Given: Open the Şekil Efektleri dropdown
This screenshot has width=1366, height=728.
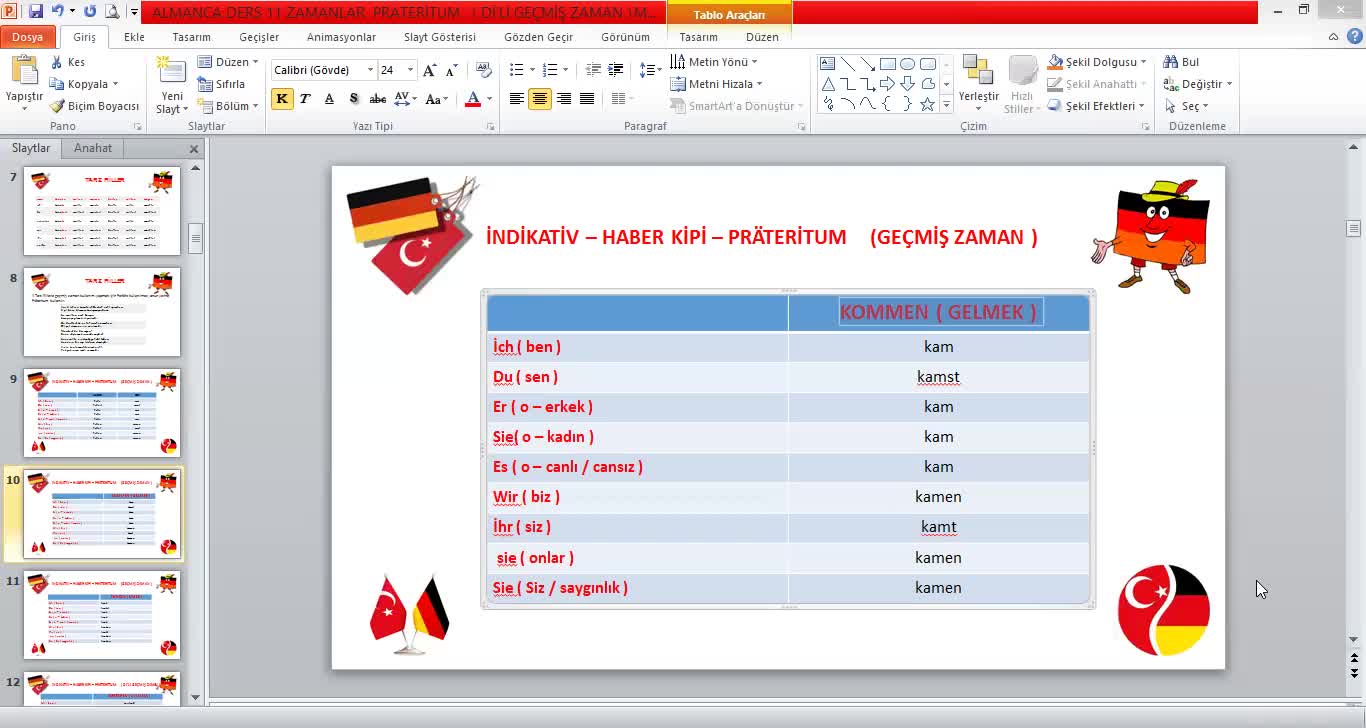Looking at the screenshot, I should coord(1096,106).
